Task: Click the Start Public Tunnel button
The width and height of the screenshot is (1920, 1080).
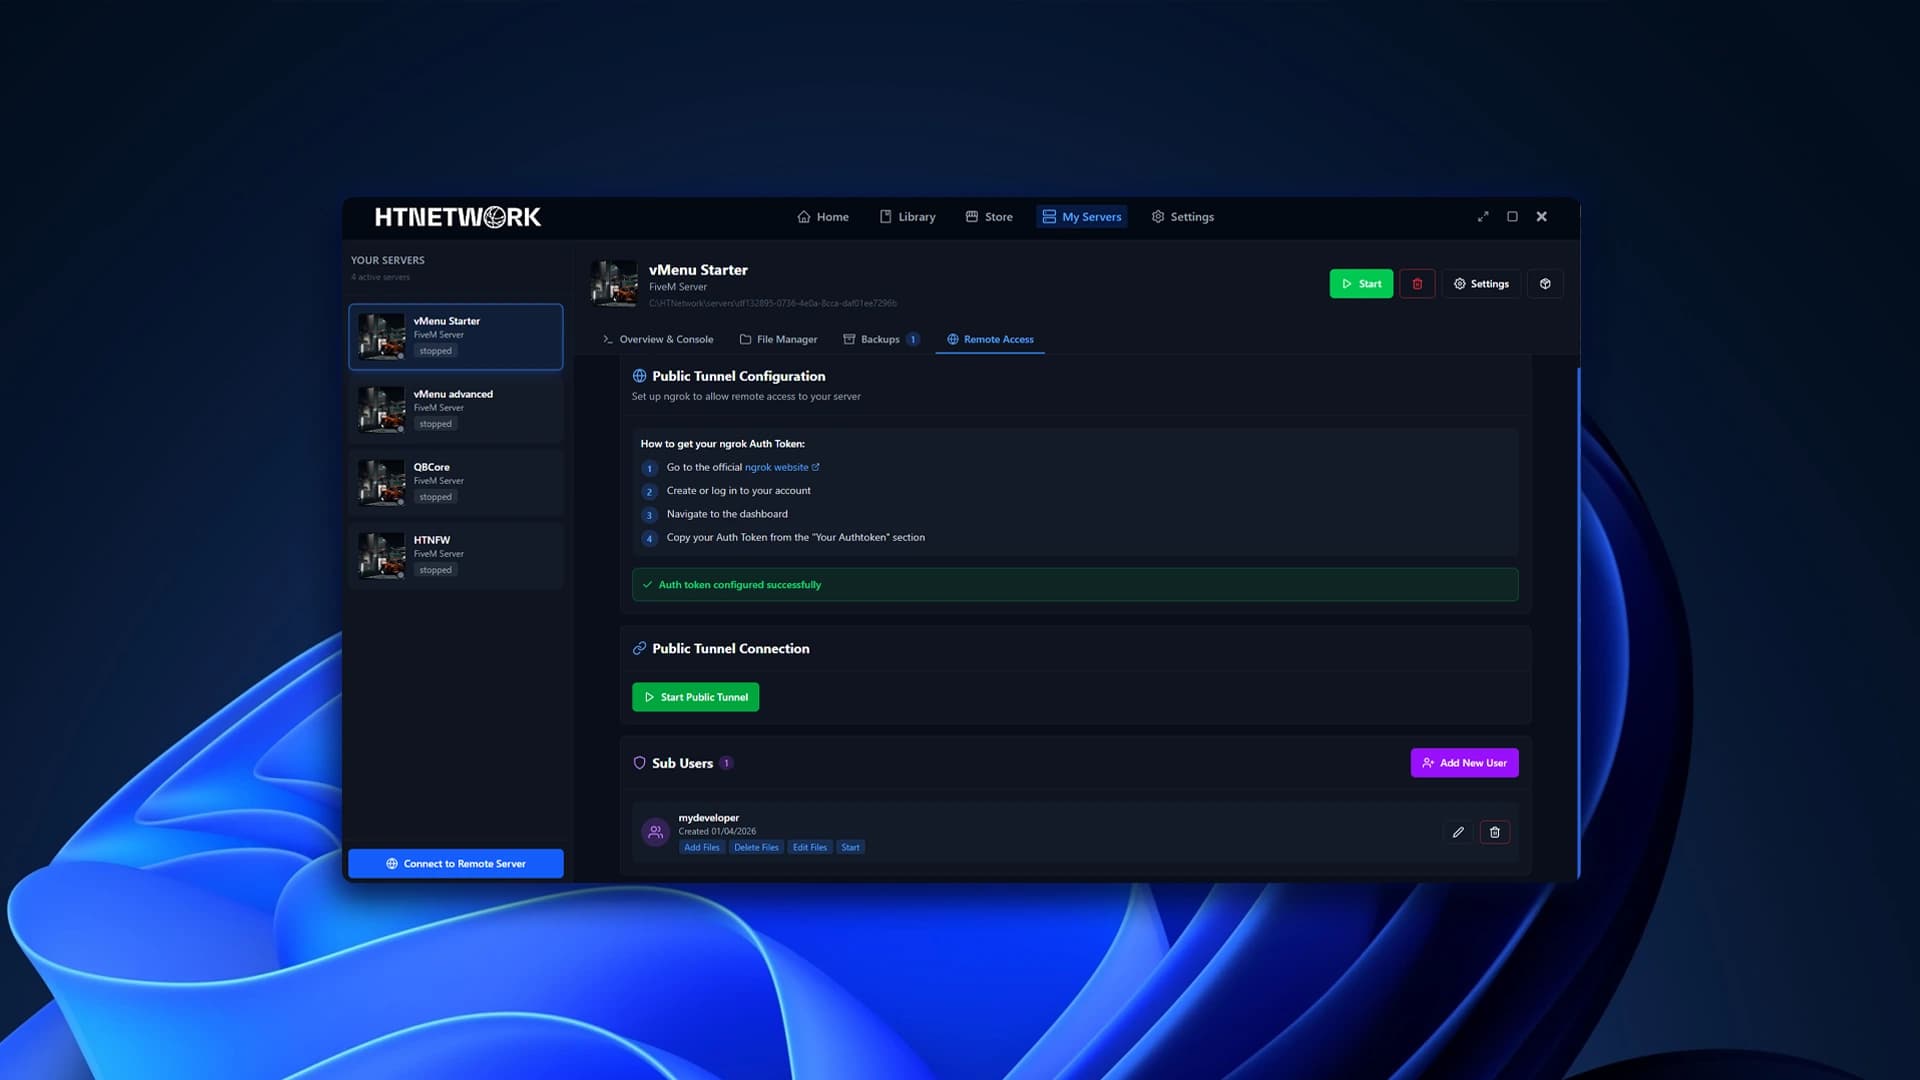Action: [x=695, y=696]
